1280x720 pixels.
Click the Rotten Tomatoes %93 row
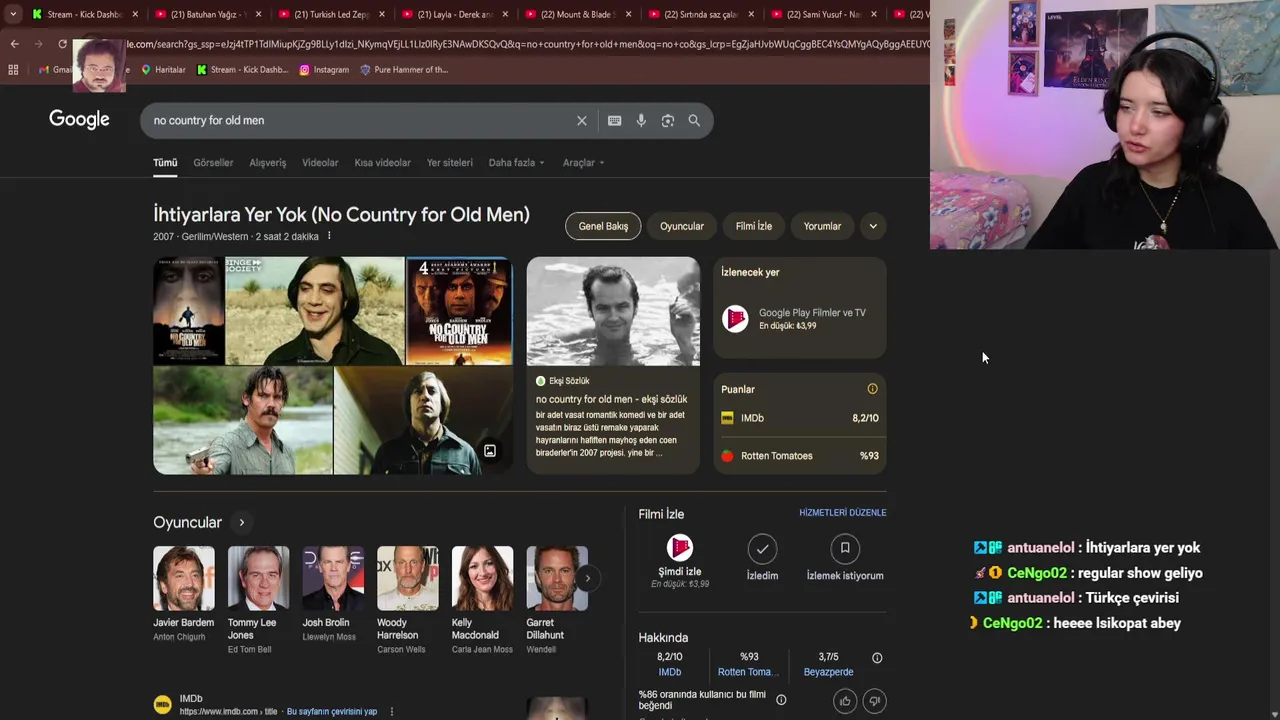pos(800,456)
